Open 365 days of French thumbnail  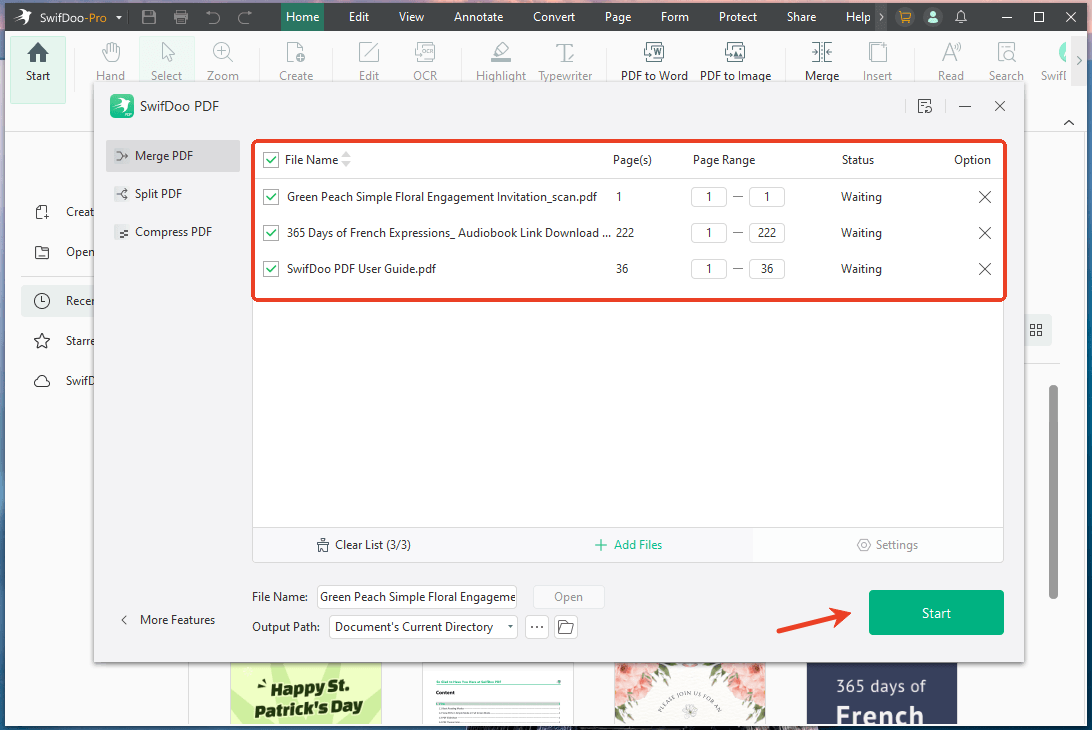point(882,694)
